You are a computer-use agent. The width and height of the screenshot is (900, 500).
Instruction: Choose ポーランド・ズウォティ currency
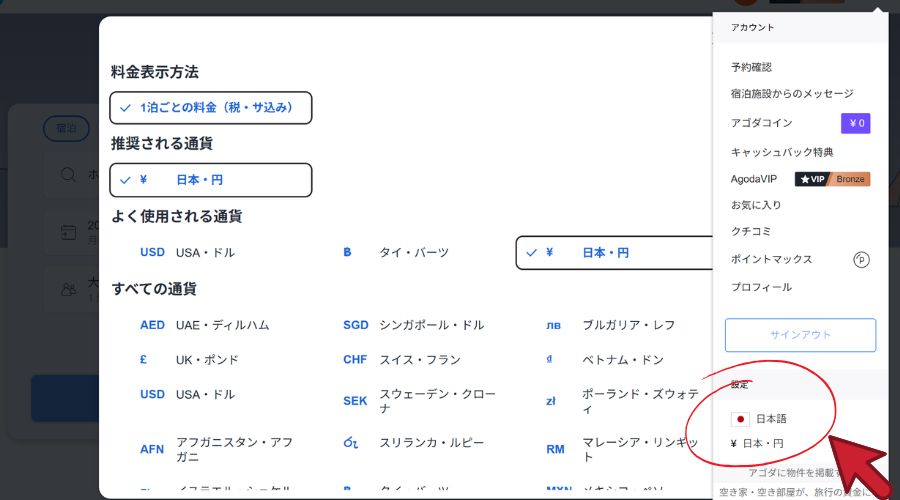coord(623,401)
